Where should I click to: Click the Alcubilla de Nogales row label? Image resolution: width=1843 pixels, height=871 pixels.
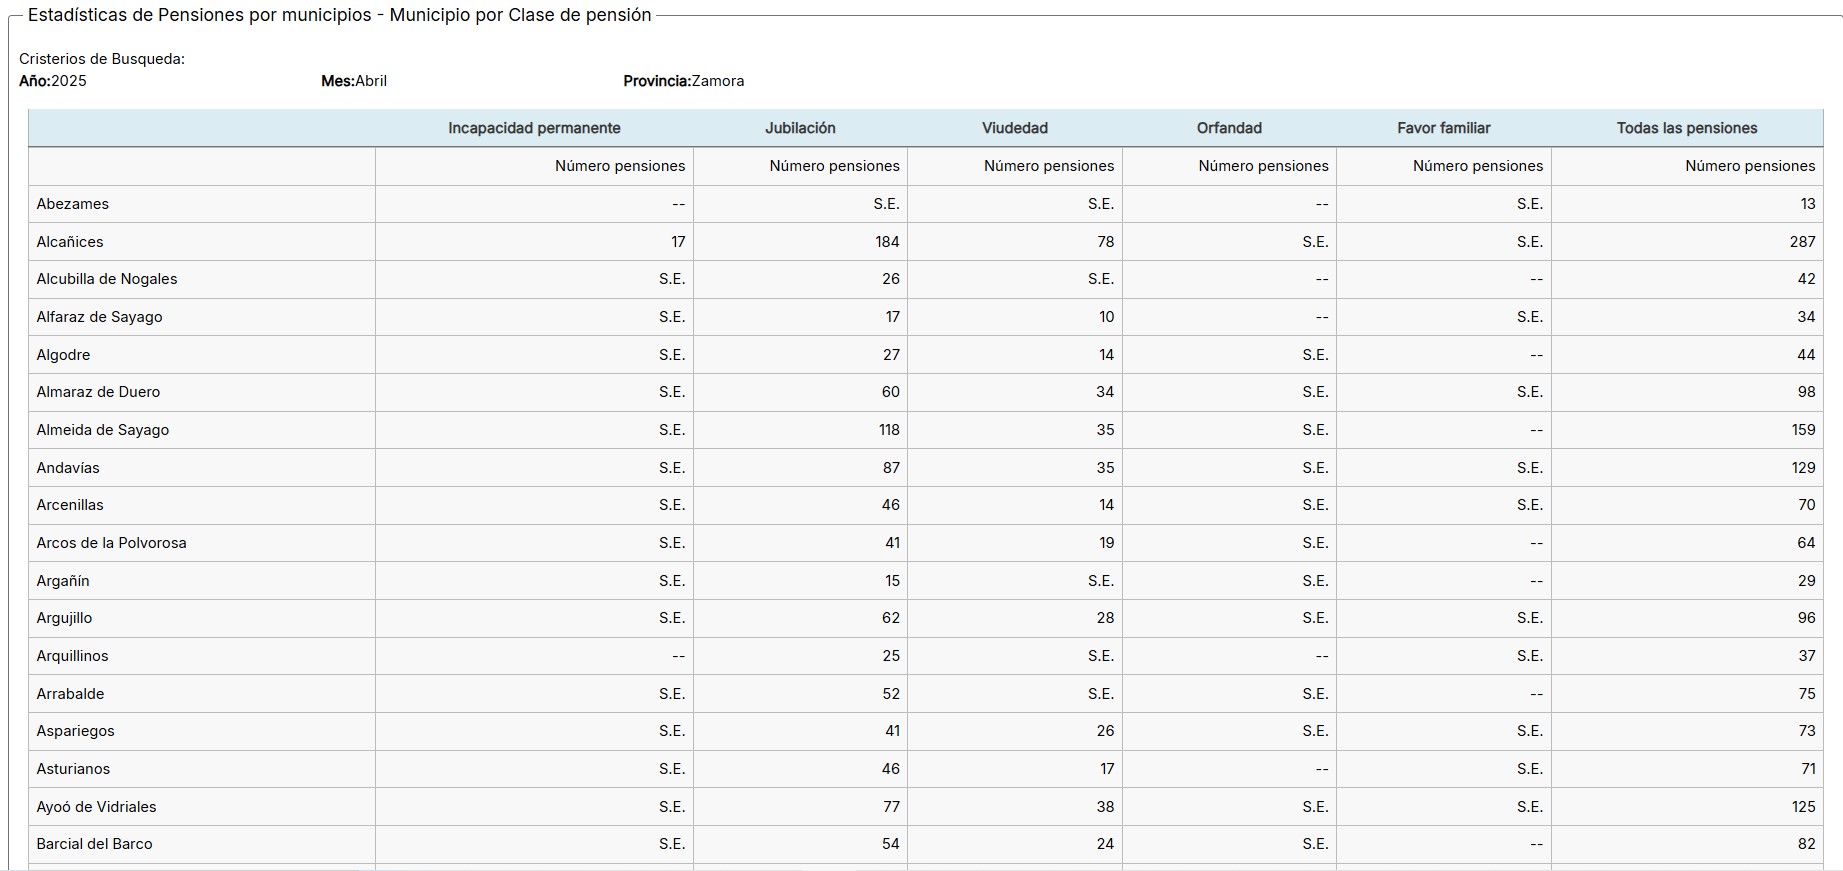[107, 279]
